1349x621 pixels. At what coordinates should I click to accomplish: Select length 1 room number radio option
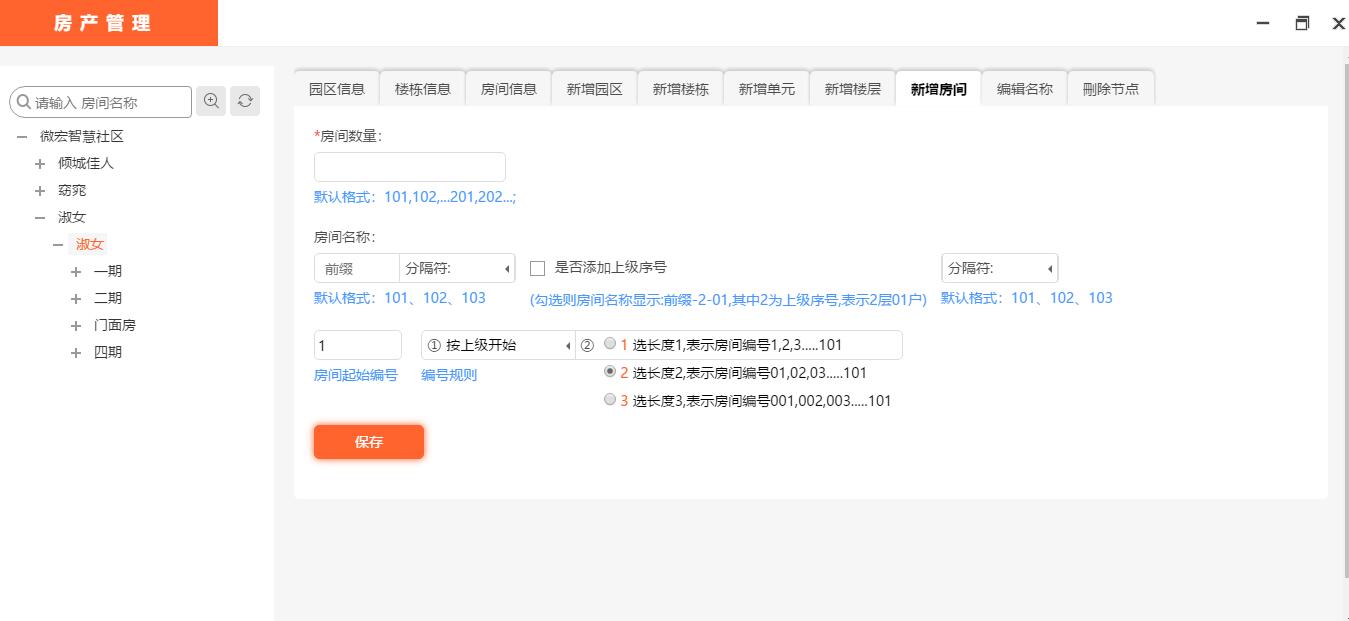coord(610,344)
